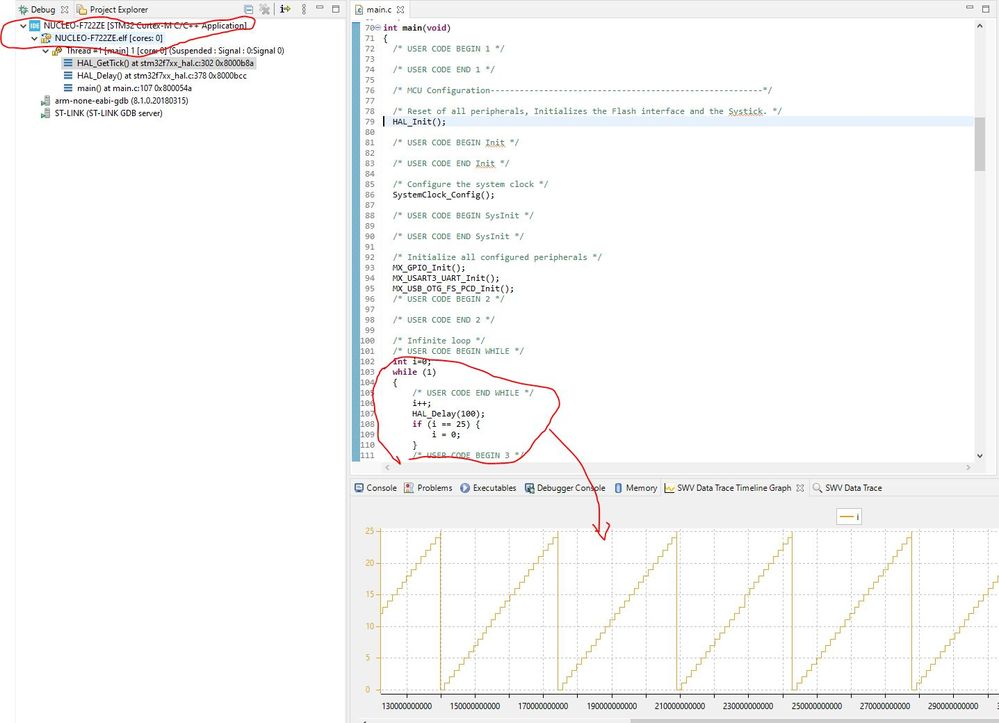Open the Problems tab
This screenshot has height=723, width=999.
tap(428, 488)
